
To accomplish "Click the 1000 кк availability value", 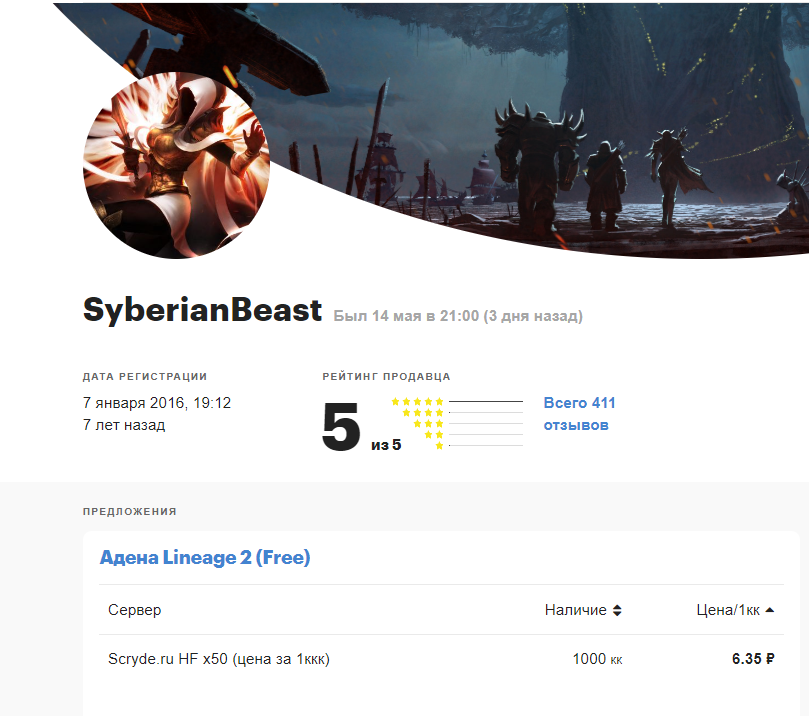I will pos(597,659).
